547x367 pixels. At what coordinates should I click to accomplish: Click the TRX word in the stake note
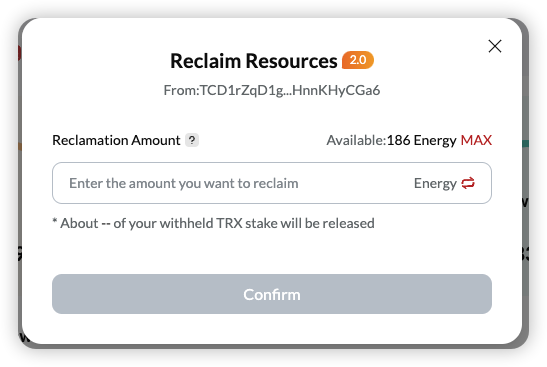pos(229,223)
